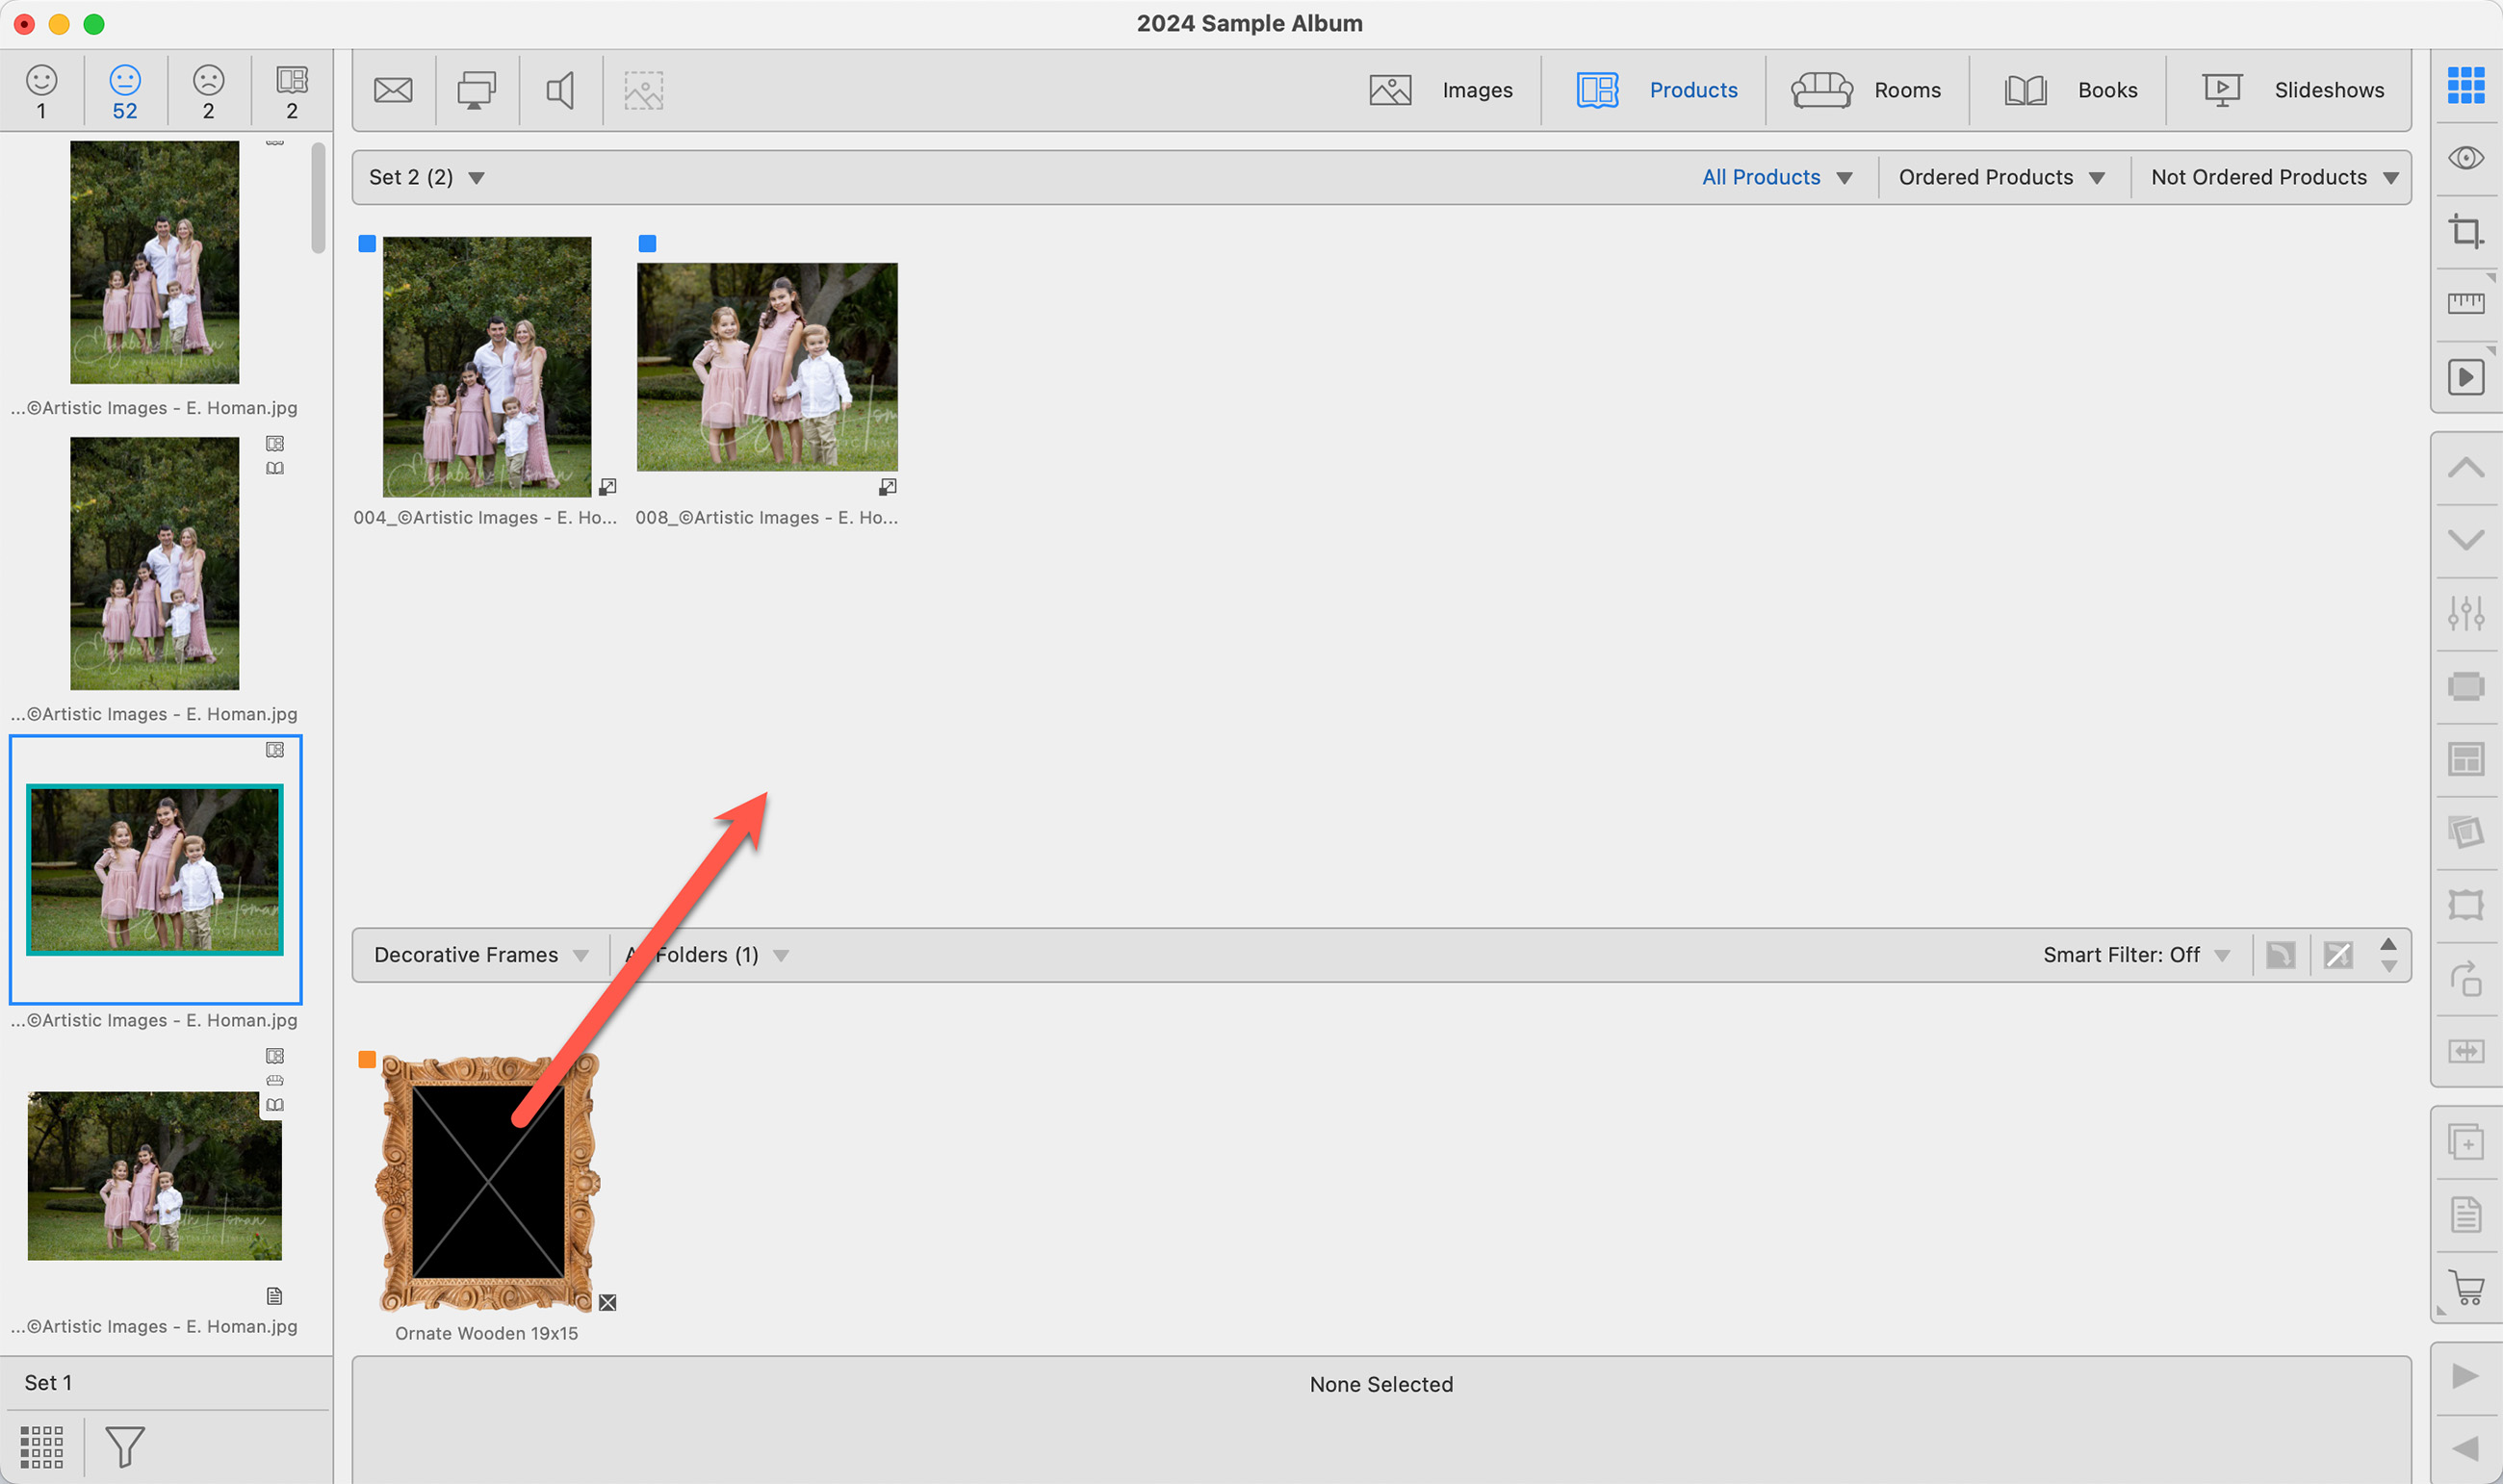Click the envelope email icon

coord(393,91)
